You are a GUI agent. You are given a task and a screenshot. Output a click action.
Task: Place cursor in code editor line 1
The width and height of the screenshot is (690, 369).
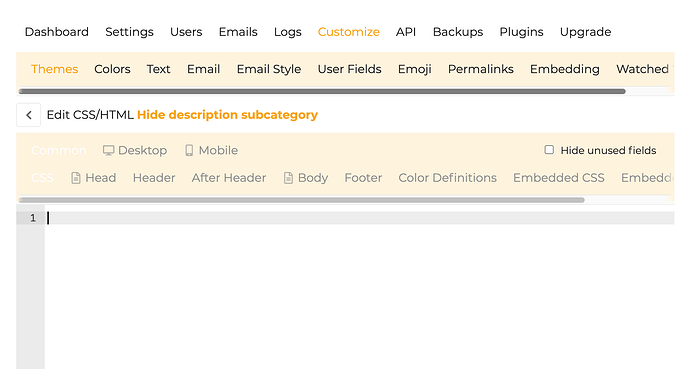360,218
